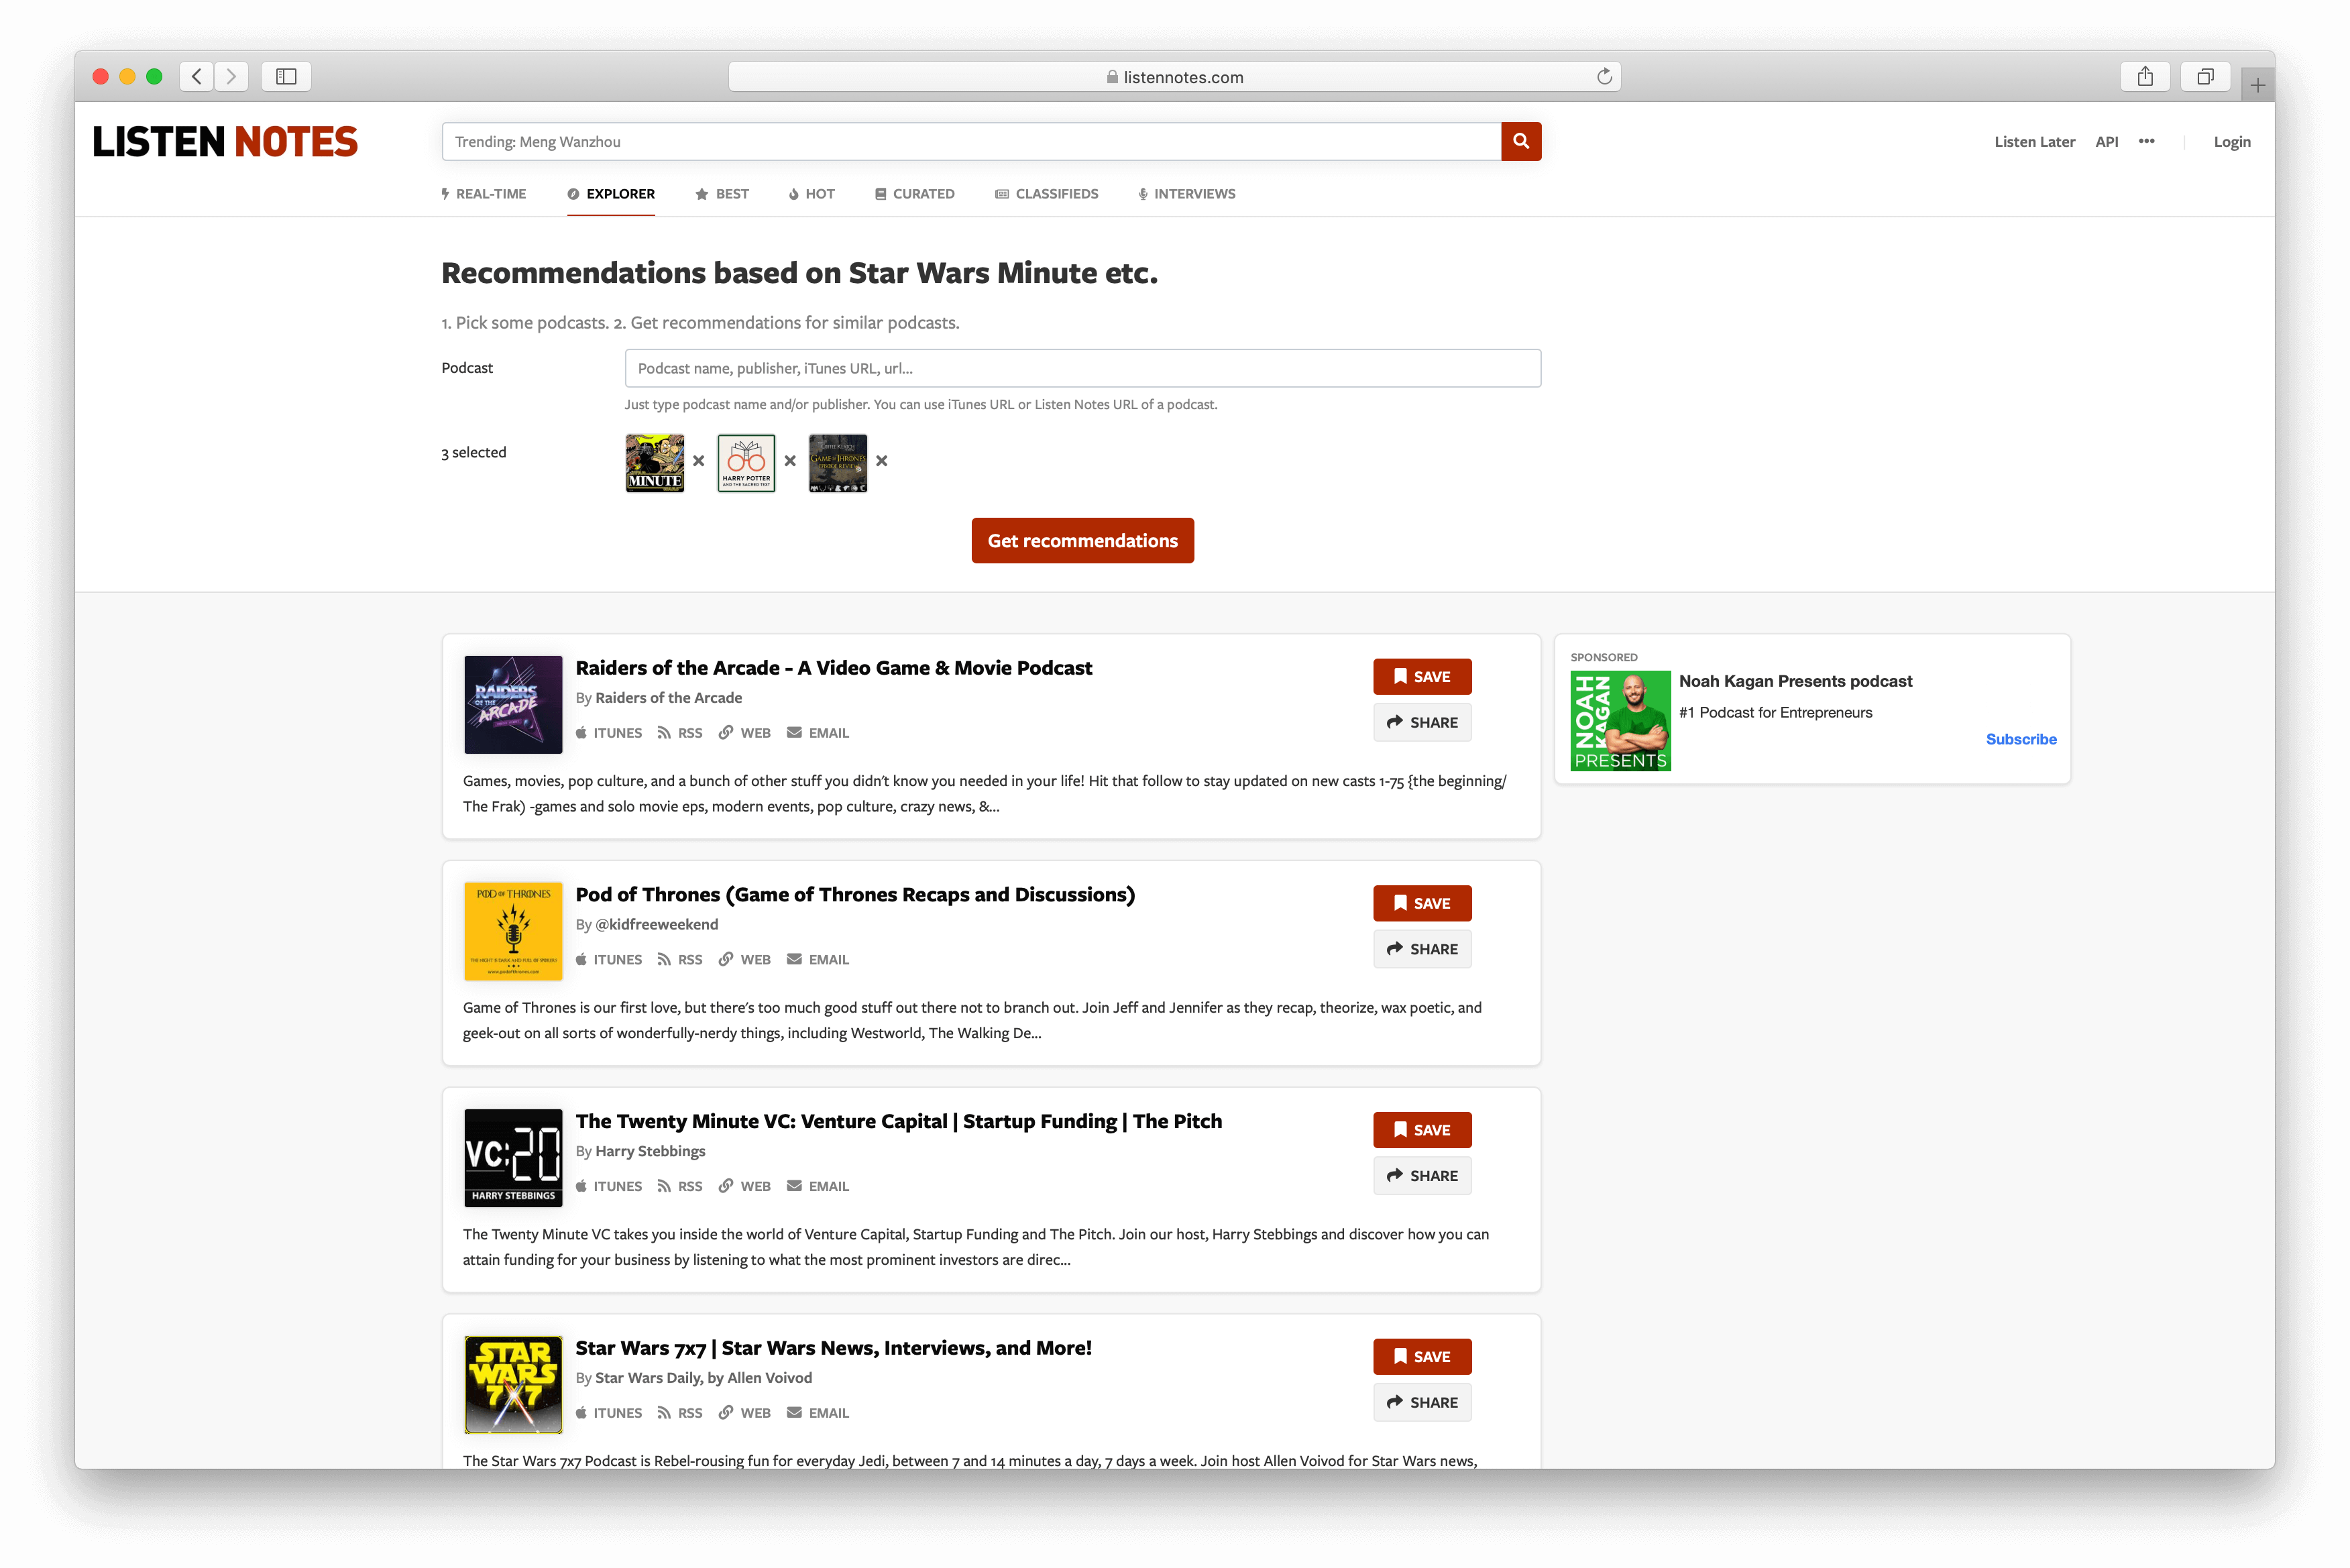Toggle Safari's sidebar button

pos(286,77)
